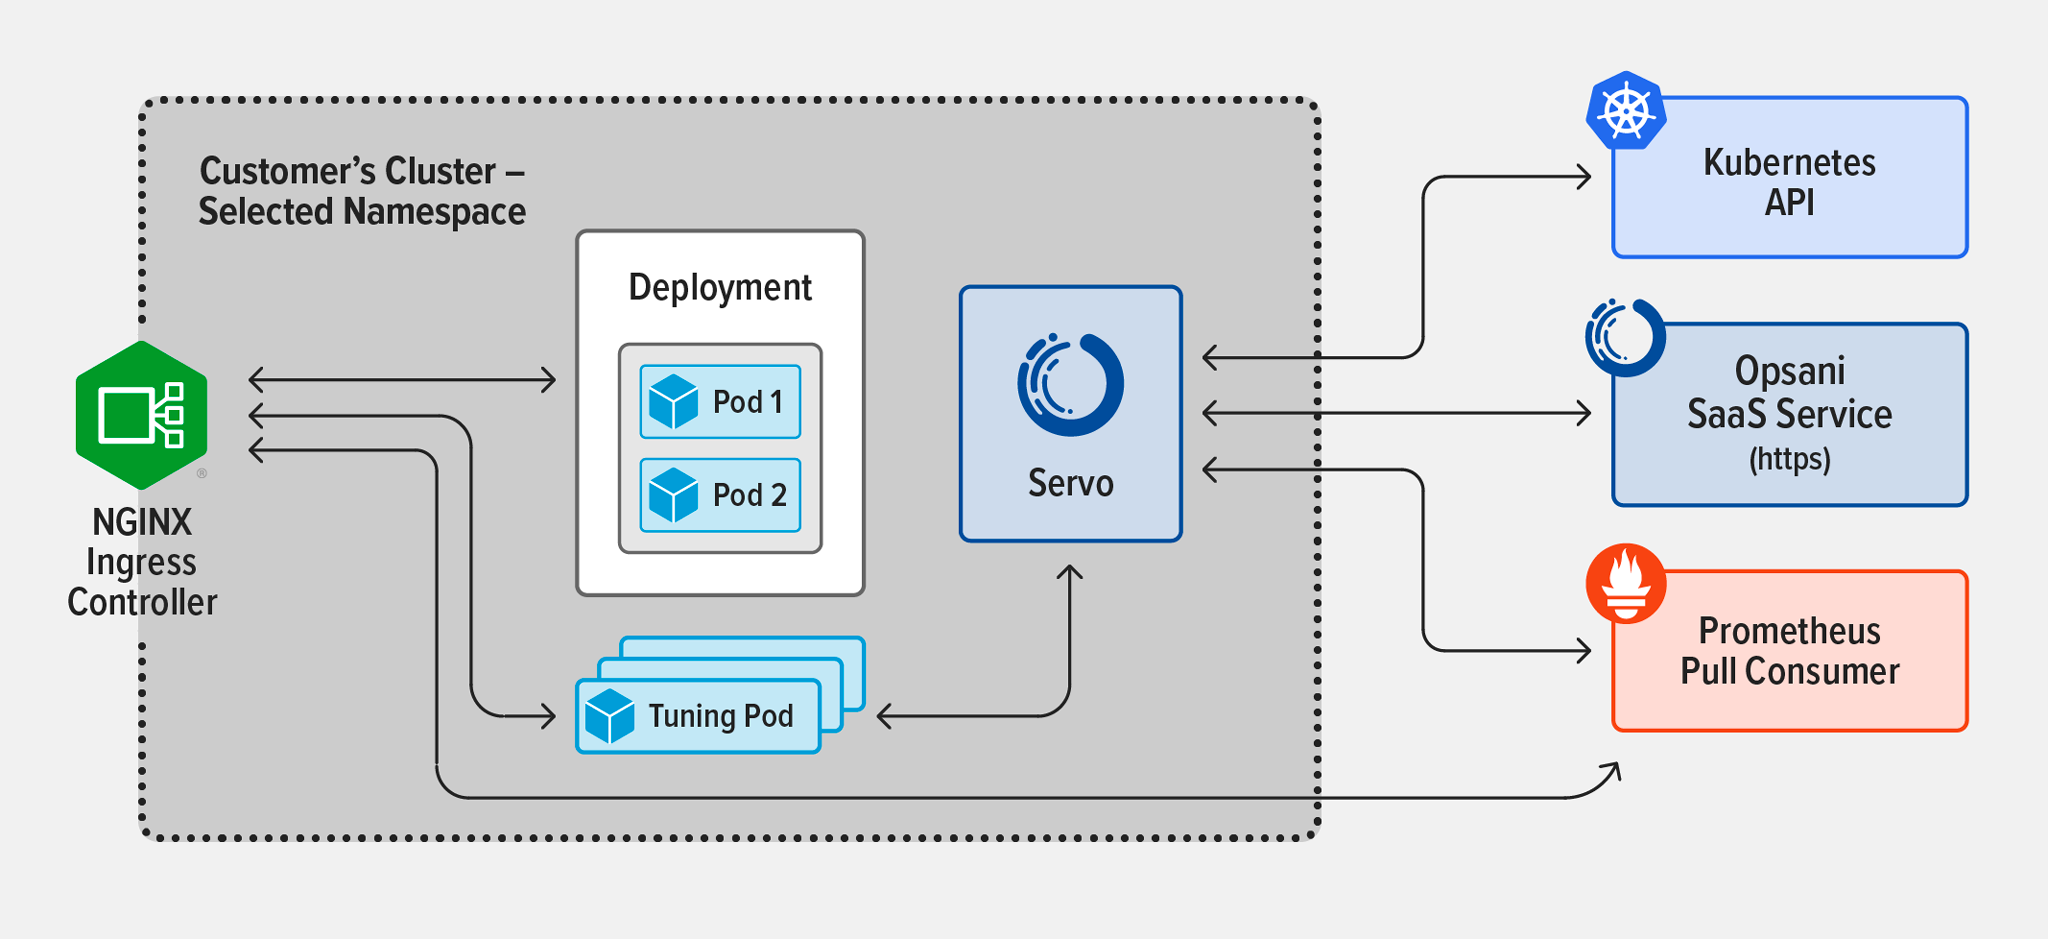Click the (https) text under Opsani SaaS

coord(1789,460)
